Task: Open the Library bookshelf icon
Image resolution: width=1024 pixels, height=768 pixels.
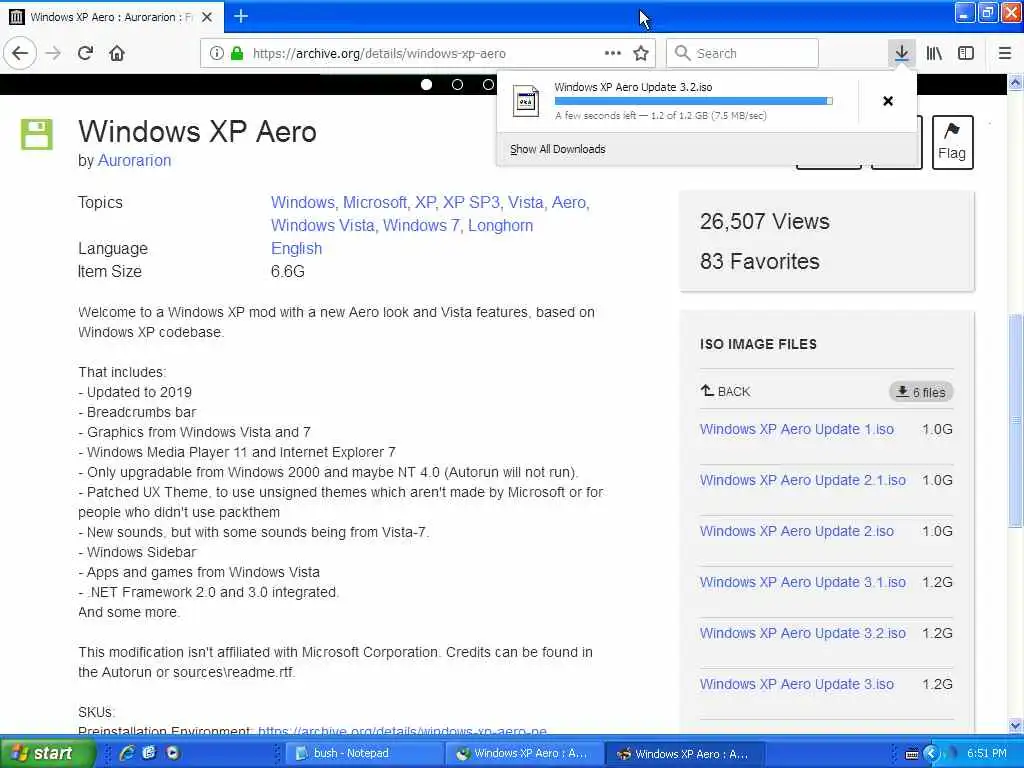Action: (934, 53)
